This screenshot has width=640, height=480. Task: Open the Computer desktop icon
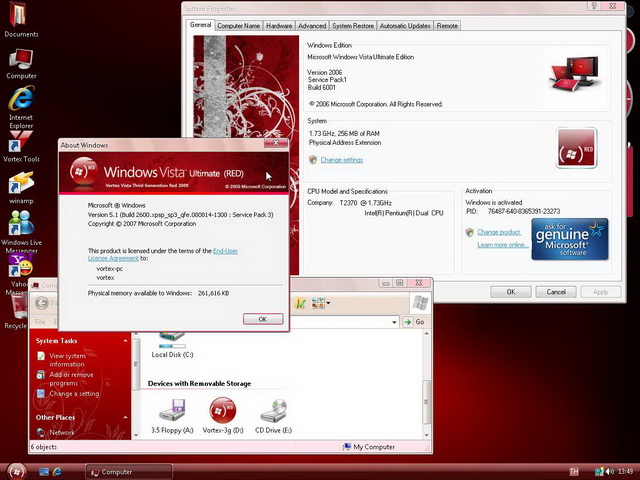(x=21, y=64)
